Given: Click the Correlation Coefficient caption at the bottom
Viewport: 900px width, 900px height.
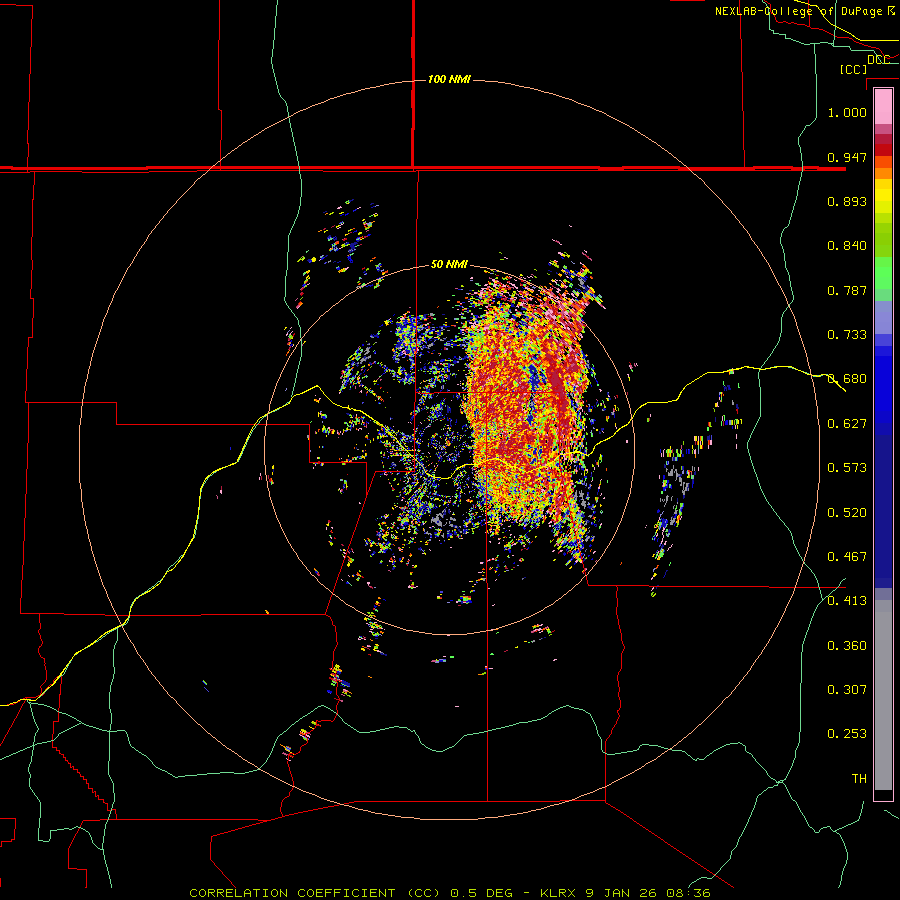Looking at the screenshot, I should [x=449, y=893].
